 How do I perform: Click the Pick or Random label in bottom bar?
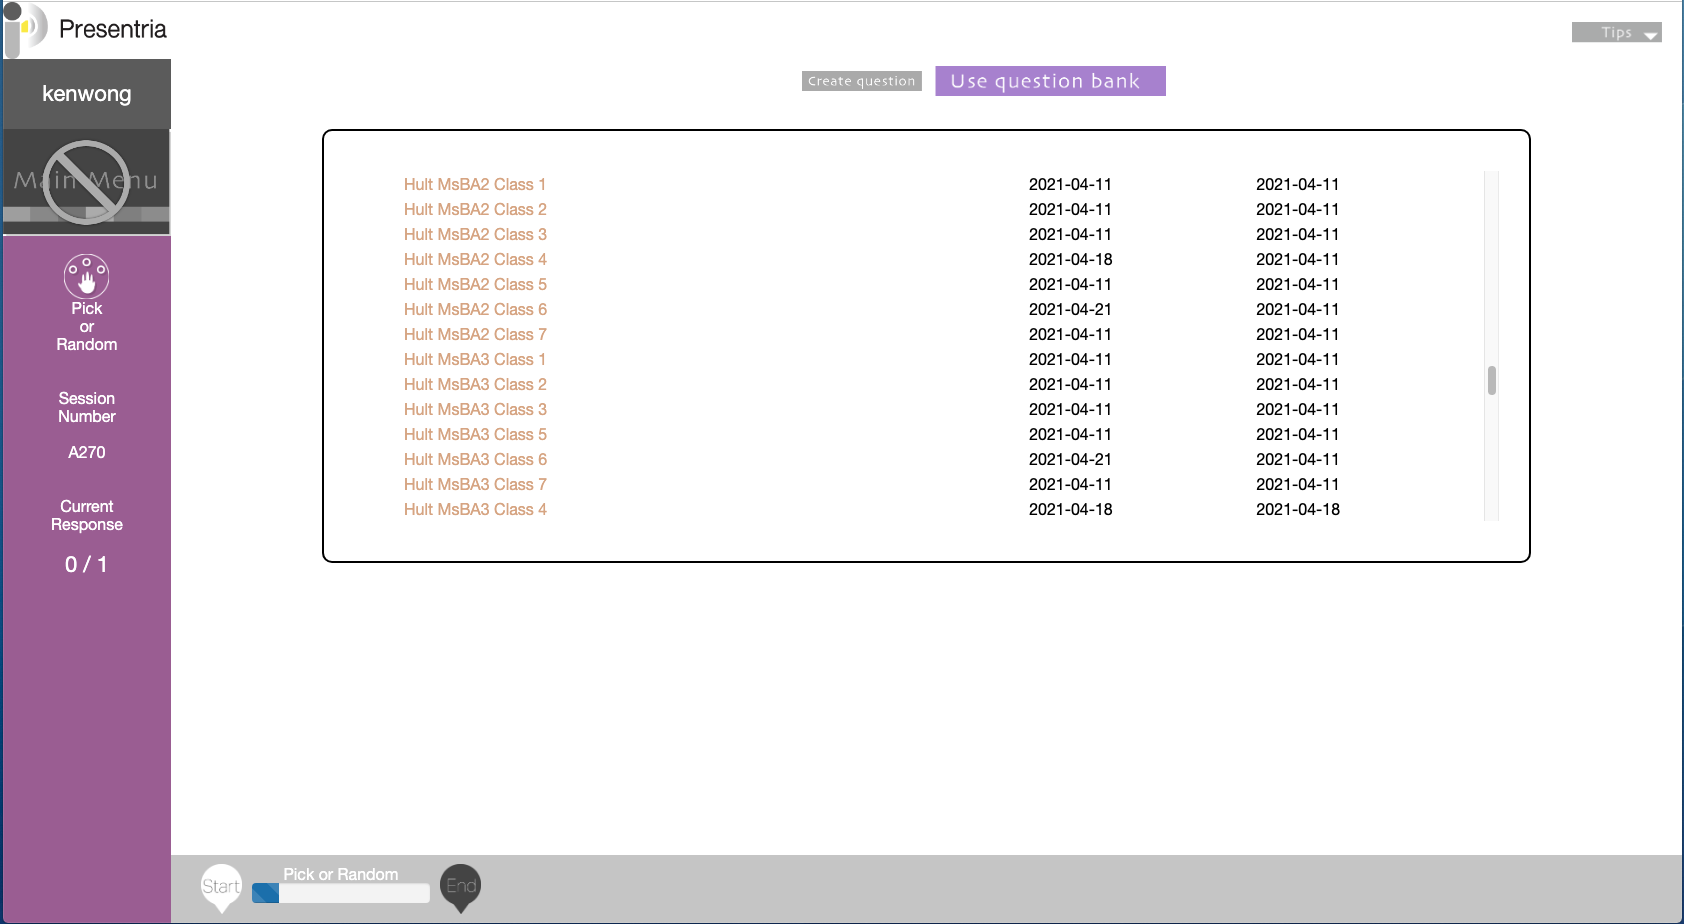(341, 874)
